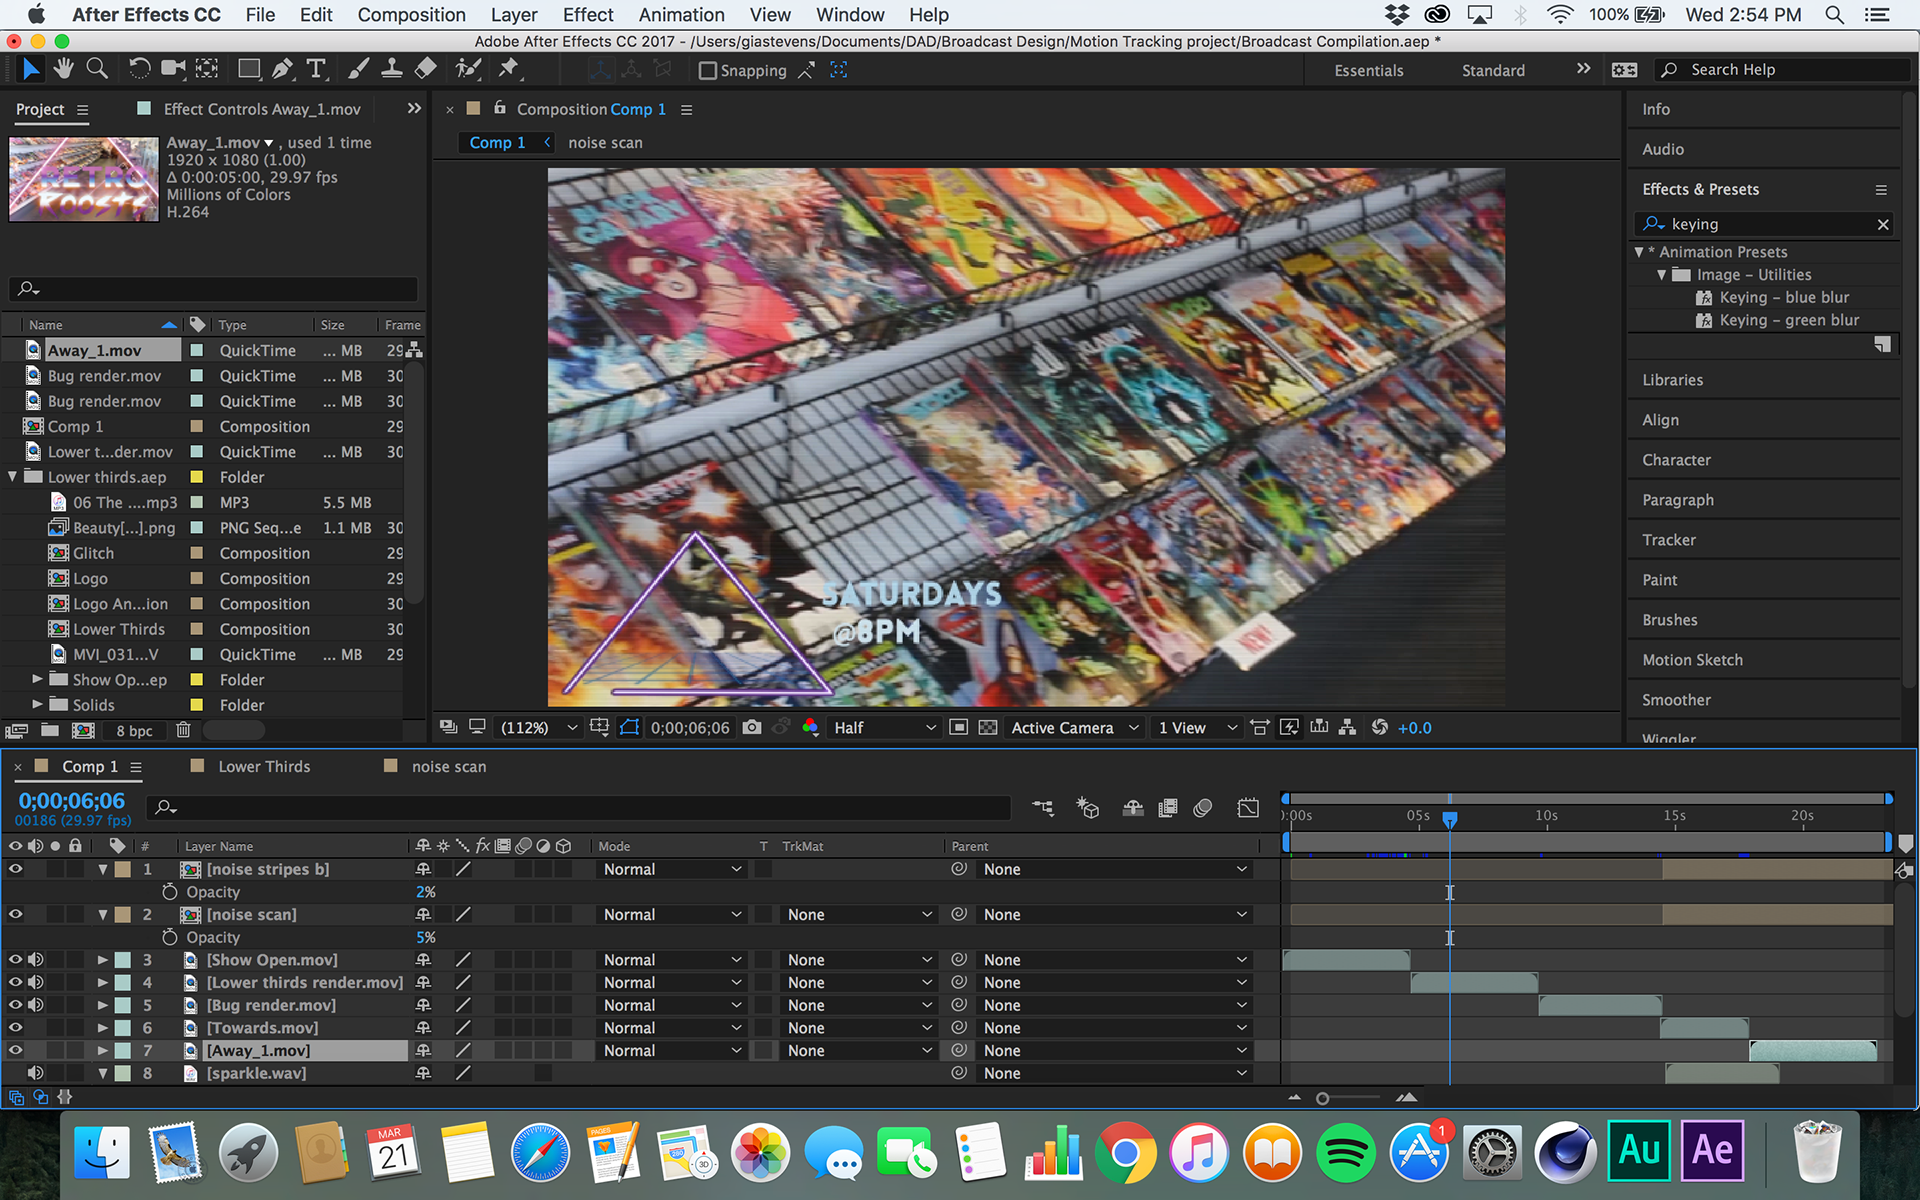Select the Puppet Pin tool
The width and height of the screenshot is (1920, 1200).
(509, 69)
